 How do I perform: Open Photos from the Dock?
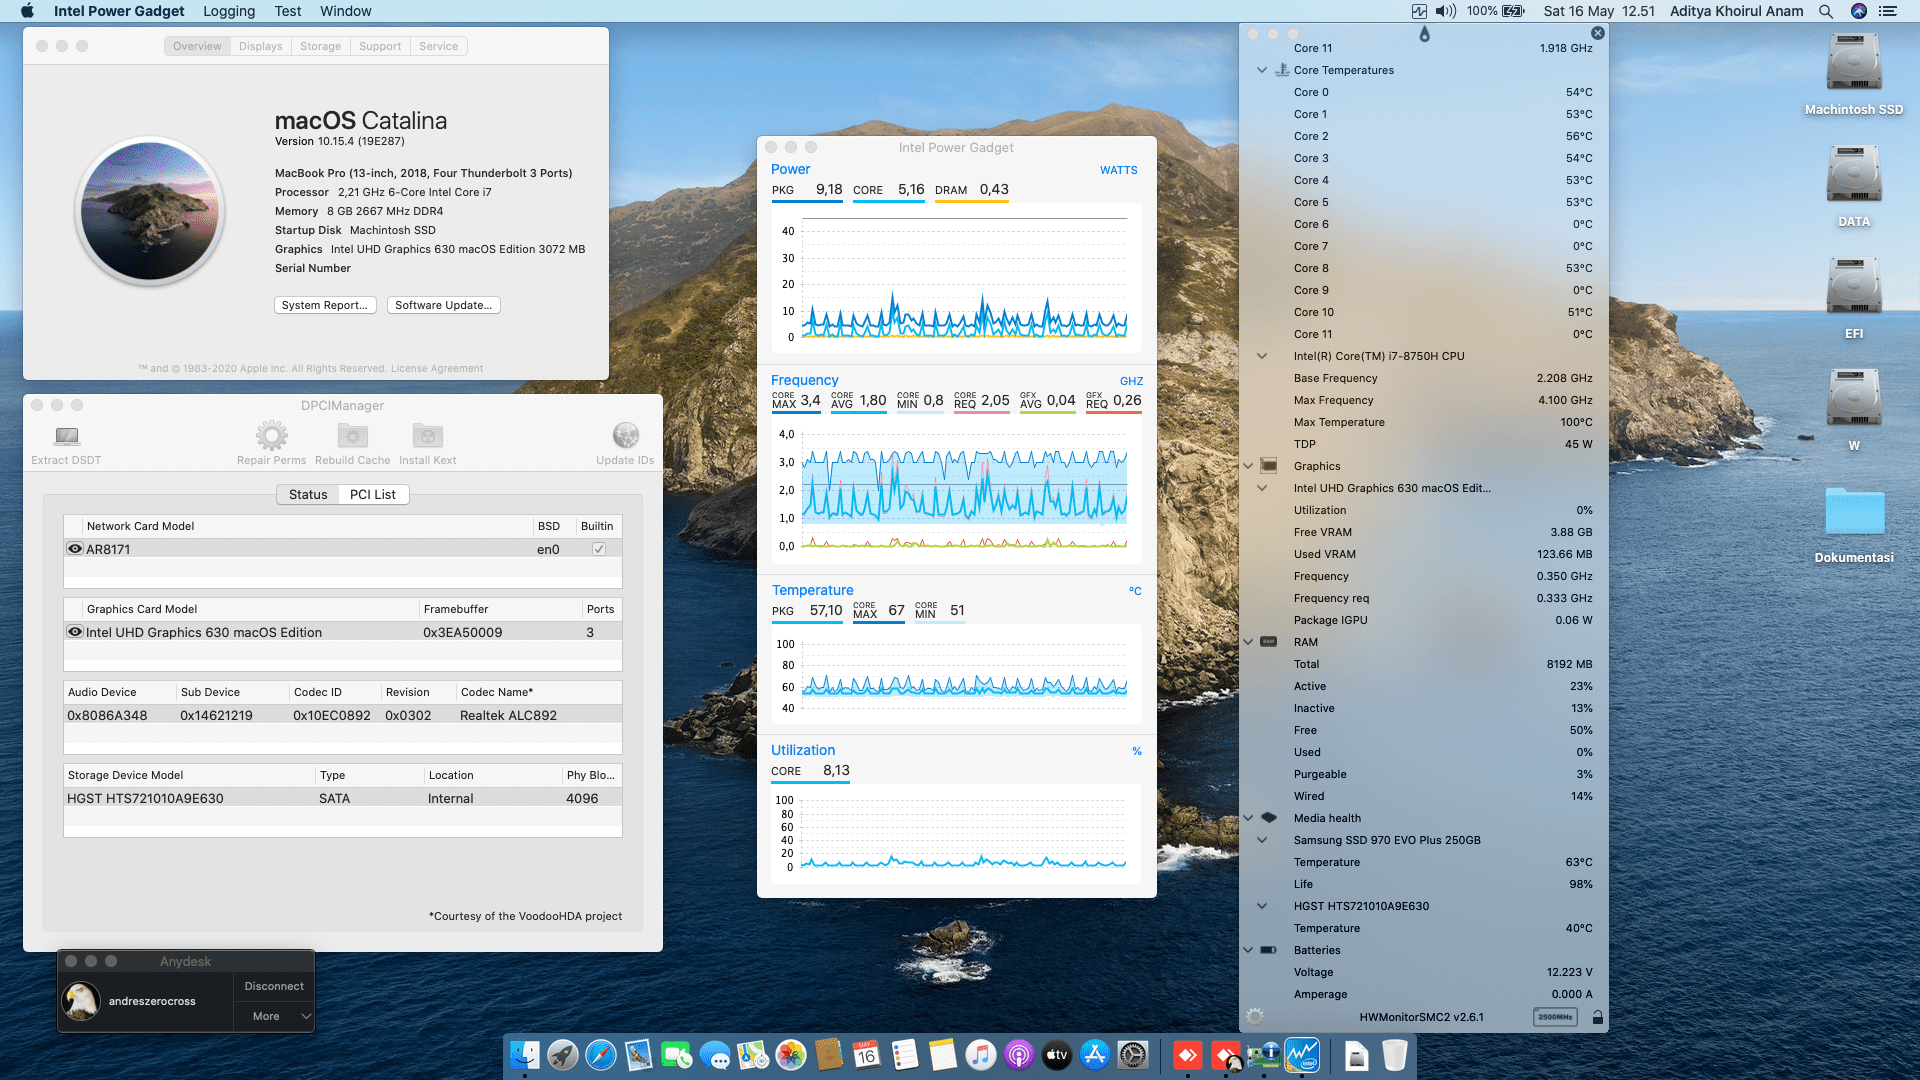[x=790, y=1055]
